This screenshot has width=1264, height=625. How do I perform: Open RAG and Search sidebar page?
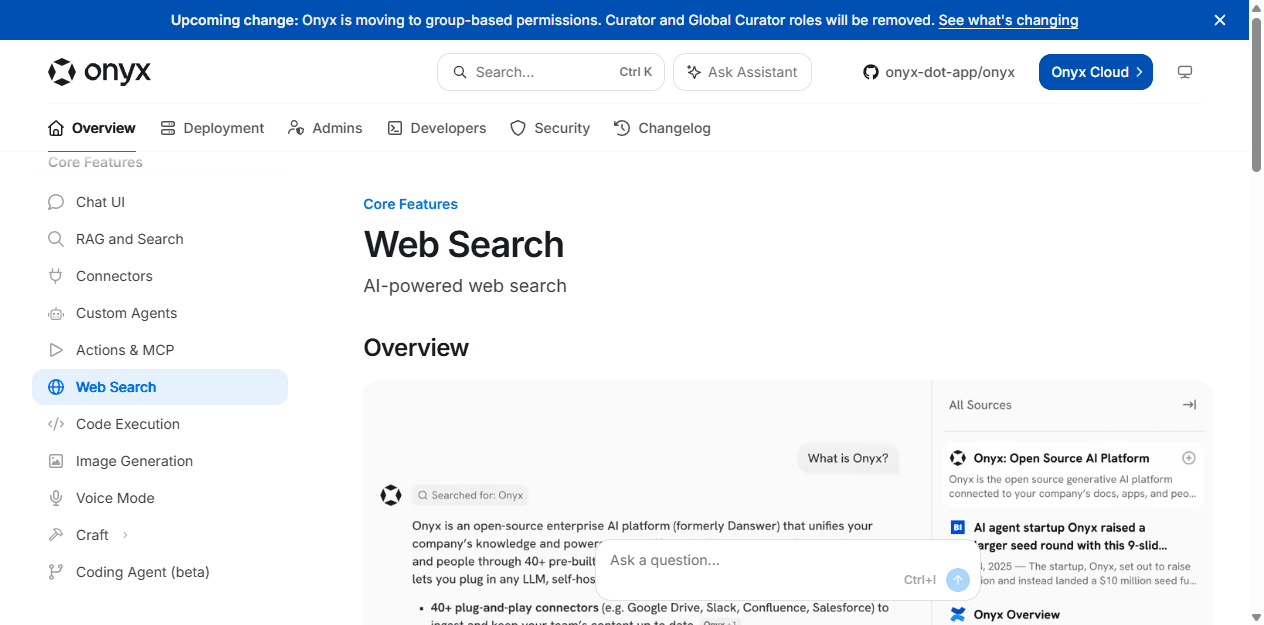coord(160,239)
